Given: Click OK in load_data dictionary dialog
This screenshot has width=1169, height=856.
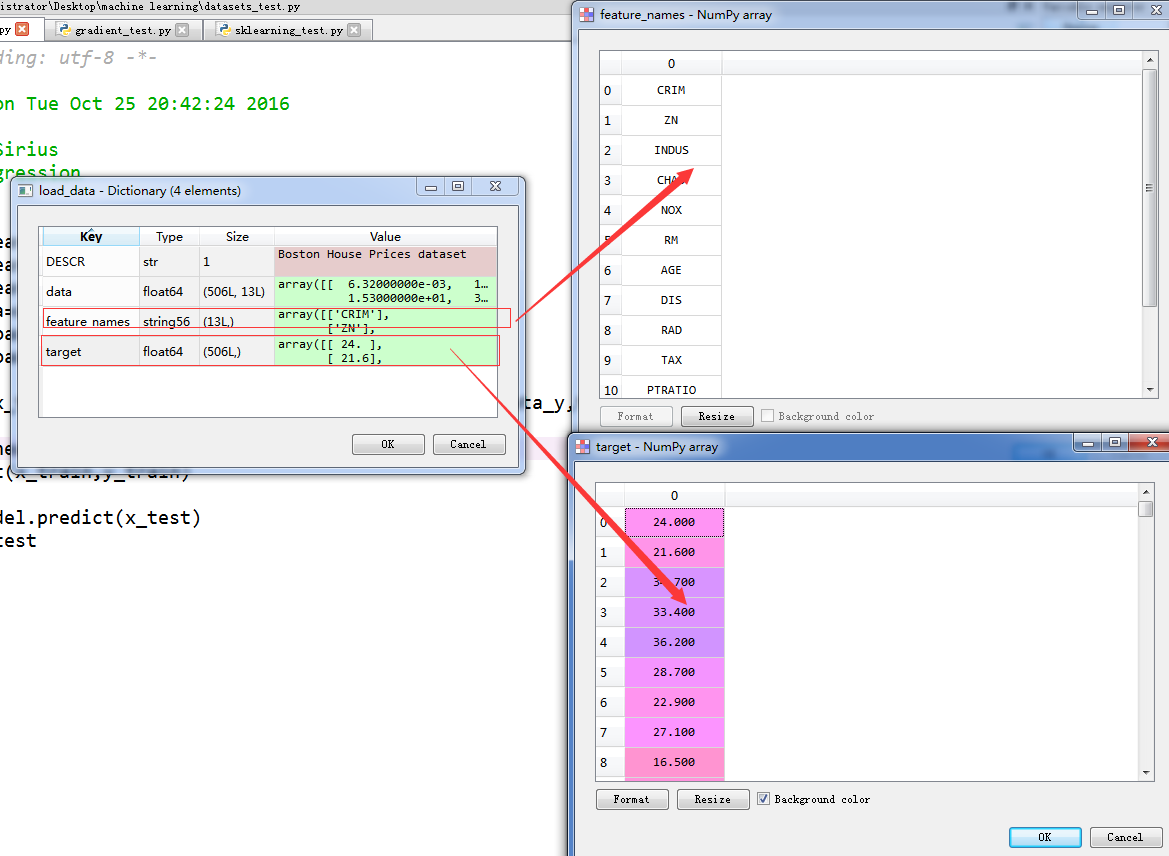Looking at the screenshot, I should (x=388, y=444).
